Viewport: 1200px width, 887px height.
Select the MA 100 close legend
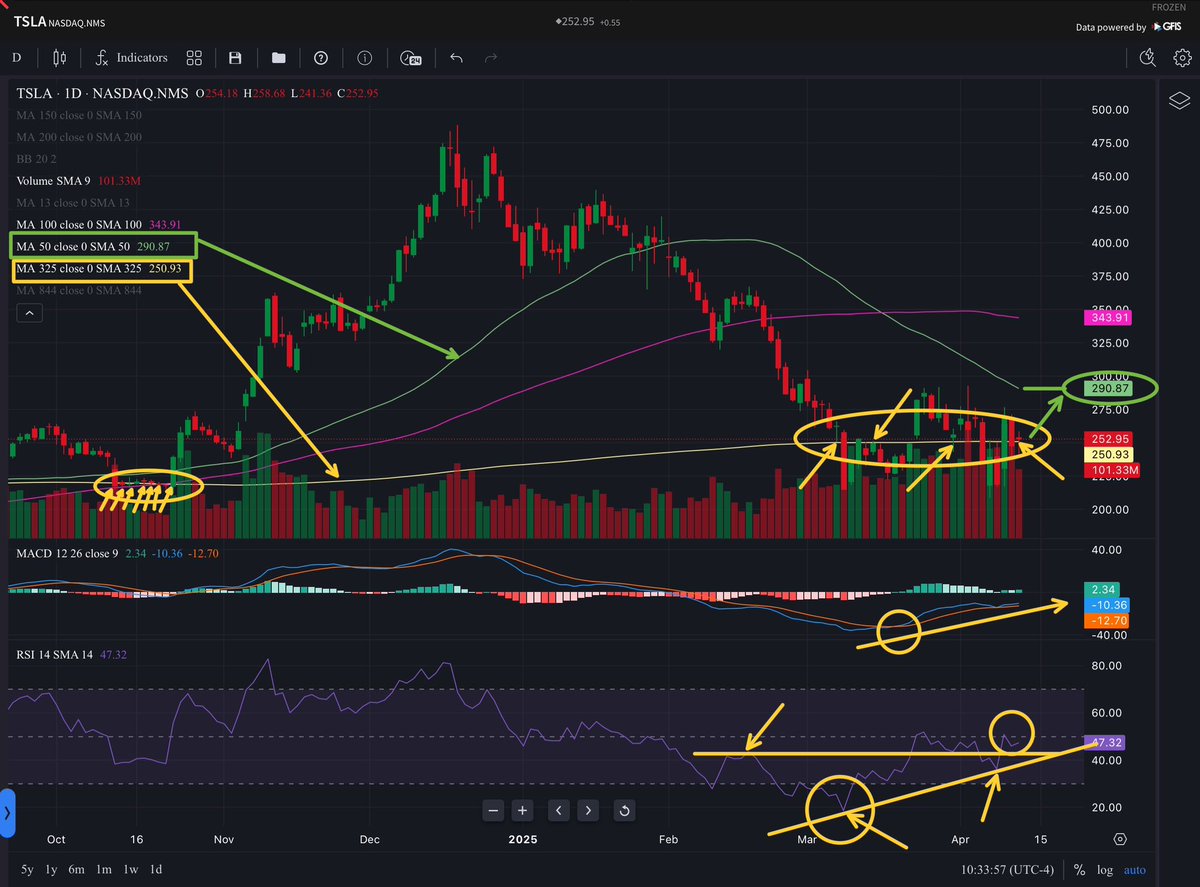coord(98,225)
